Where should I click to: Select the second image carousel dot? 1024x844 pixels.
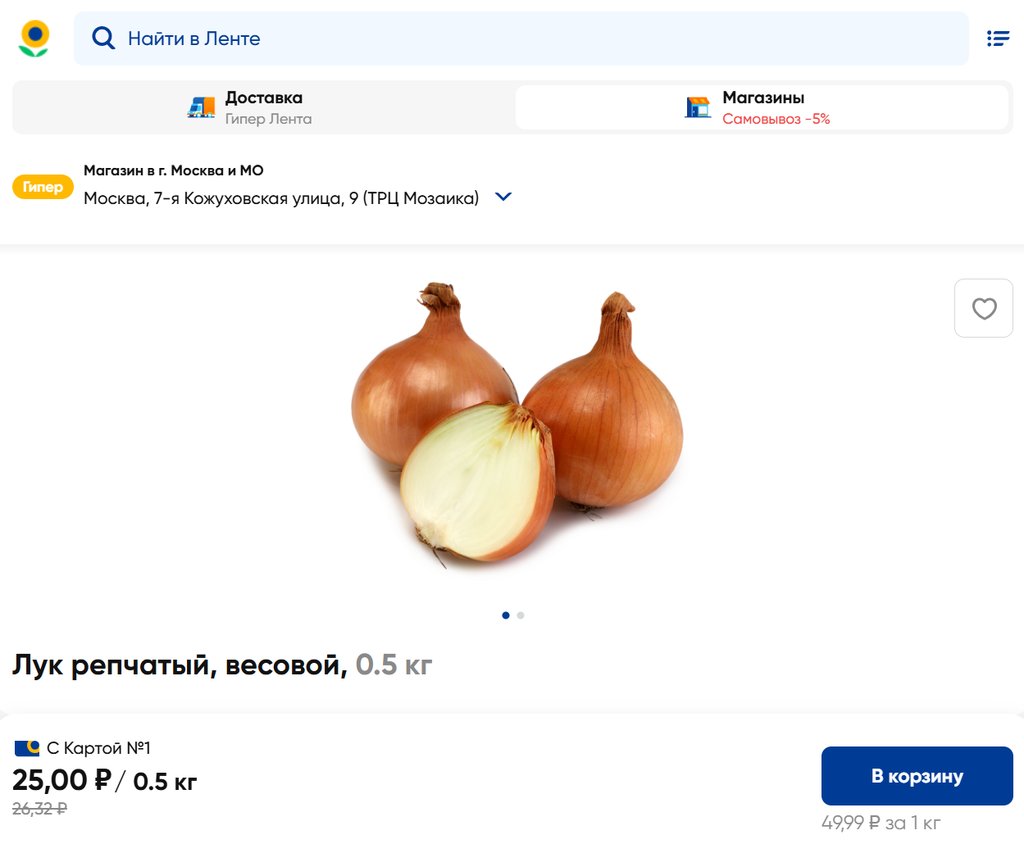pyautogui.click(x=520, y=615)
